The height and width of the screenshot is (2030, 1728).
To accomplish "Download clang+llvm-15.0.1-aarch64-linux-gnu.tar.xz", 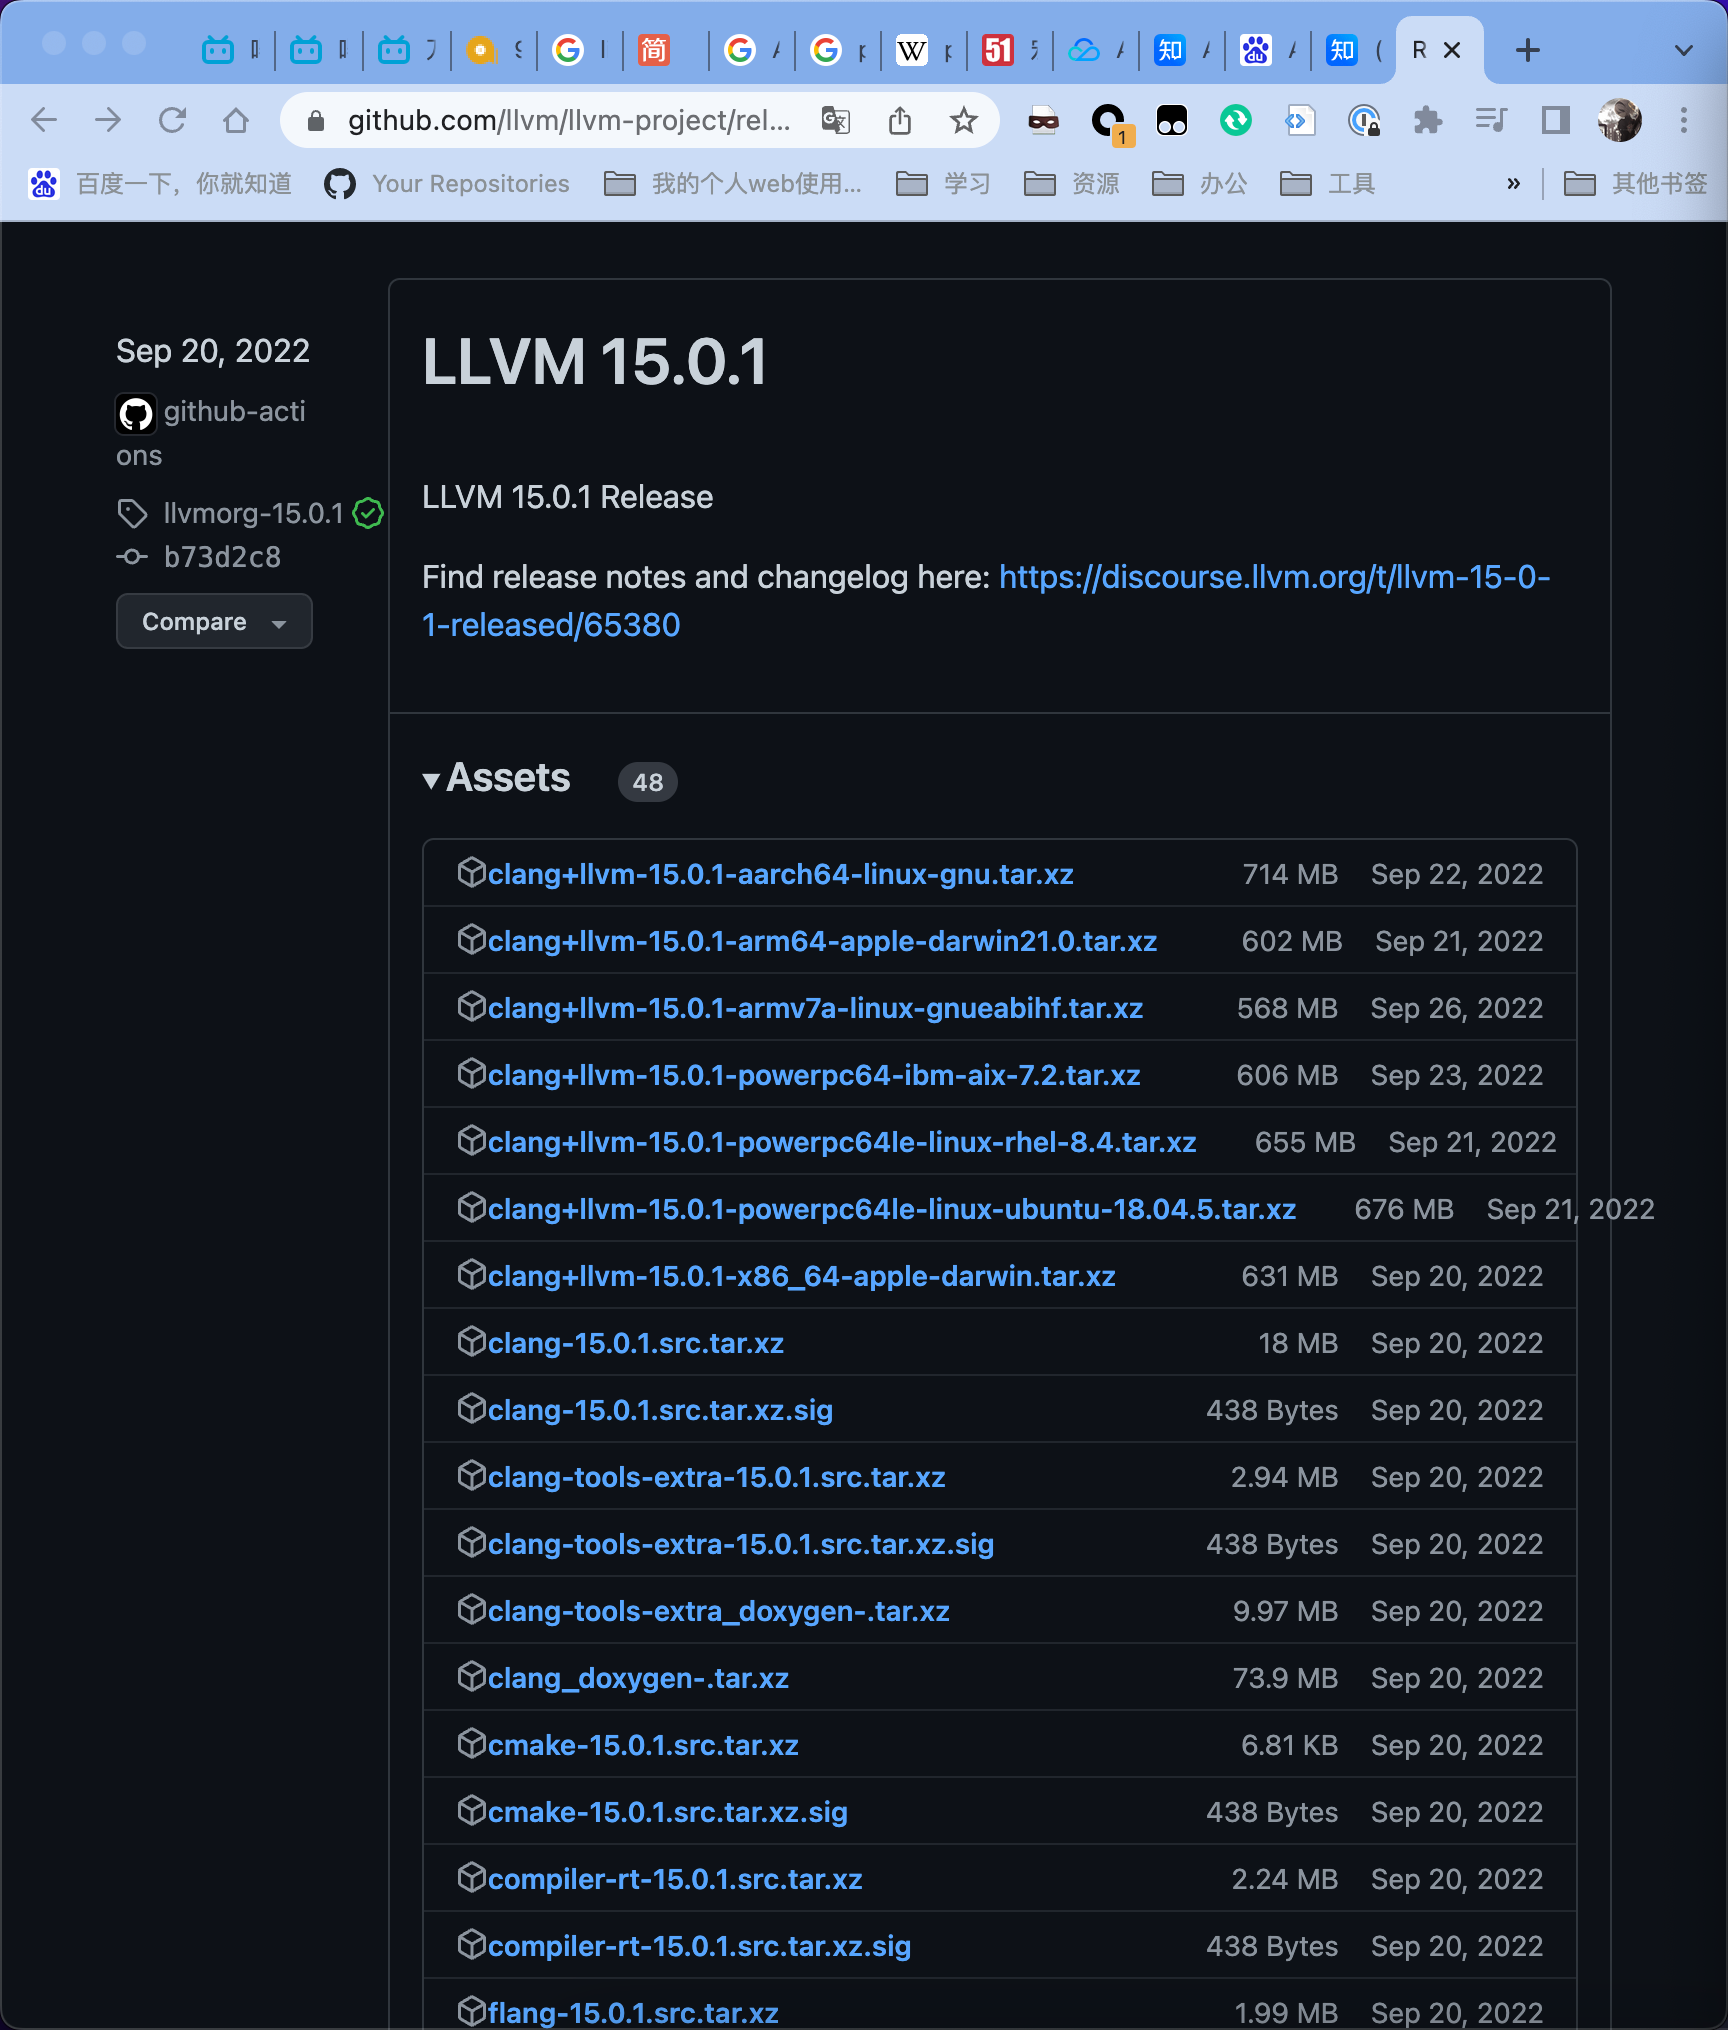I will [779, 873].
